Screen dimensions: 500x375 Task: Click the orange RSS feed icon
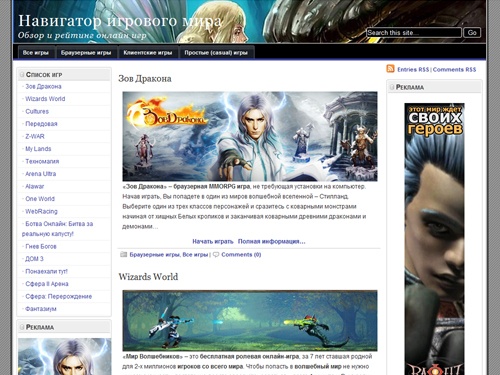[390, 69]
